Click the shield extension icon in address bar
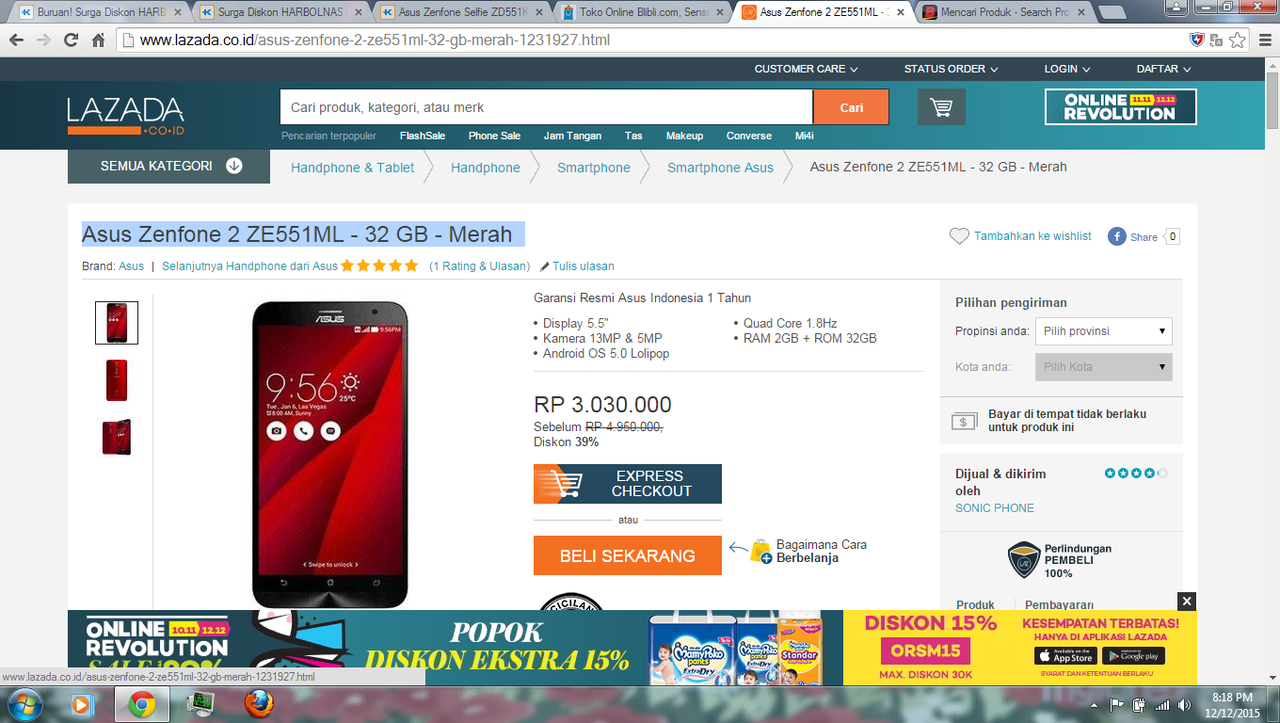This screenshot has height=723, width=1280. [1196, 40]
